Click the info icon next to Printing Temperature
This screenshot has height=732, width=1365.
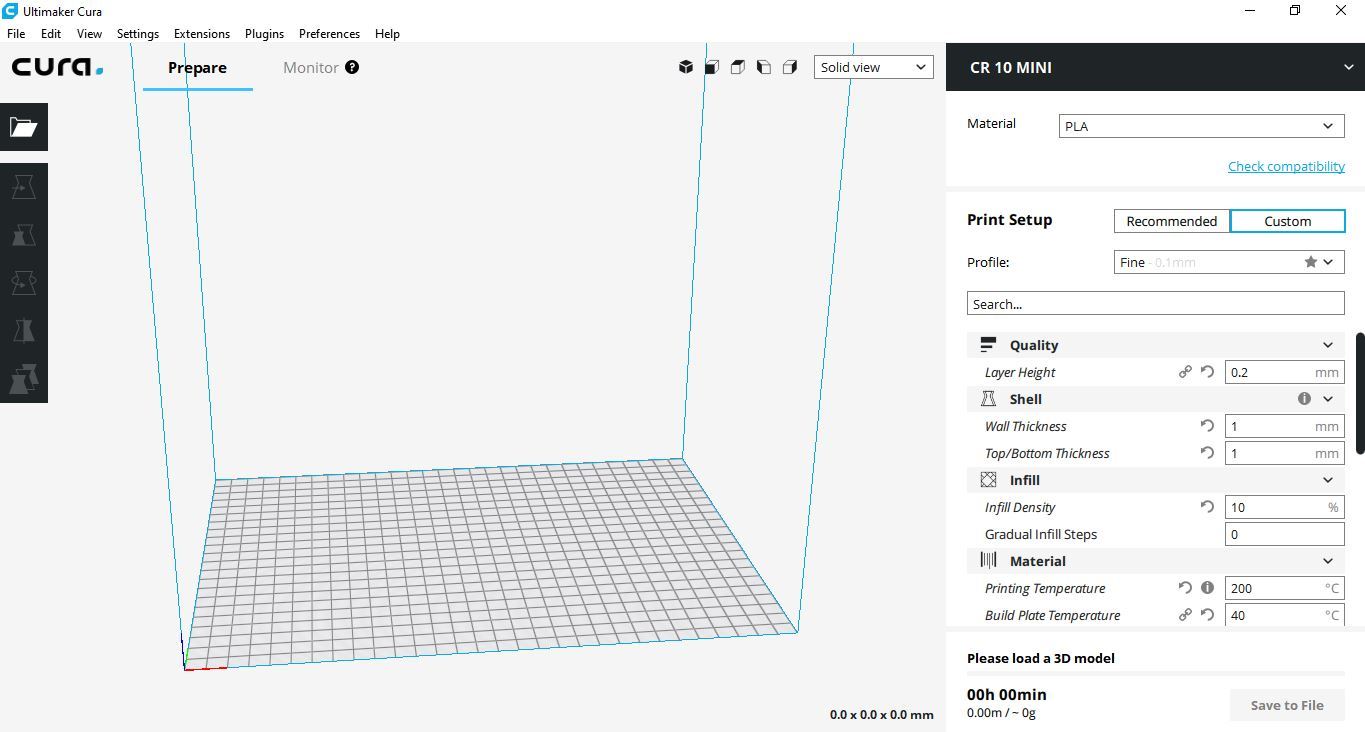coord(1207,588)
